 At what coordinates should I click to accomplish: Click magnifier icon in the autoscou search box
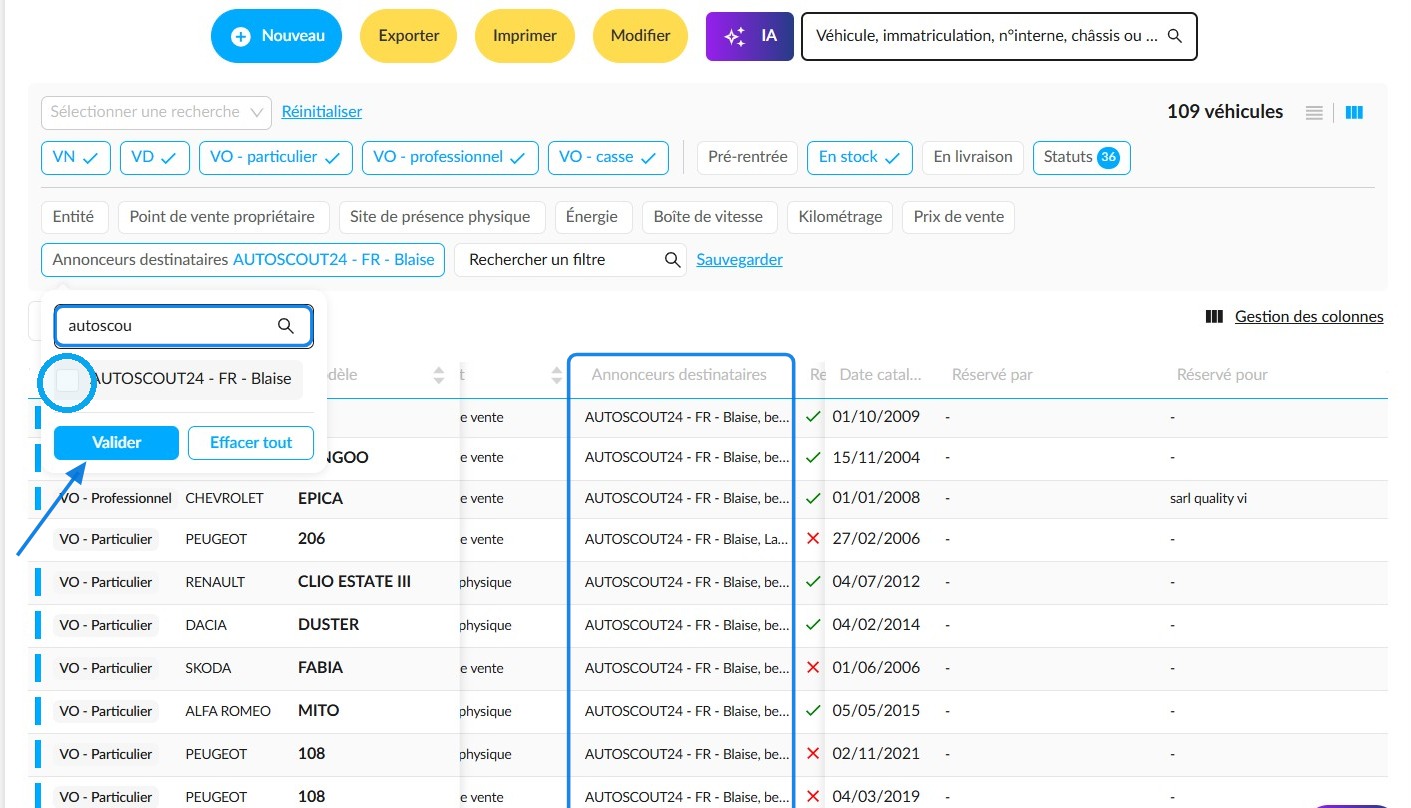coord(285,326)
